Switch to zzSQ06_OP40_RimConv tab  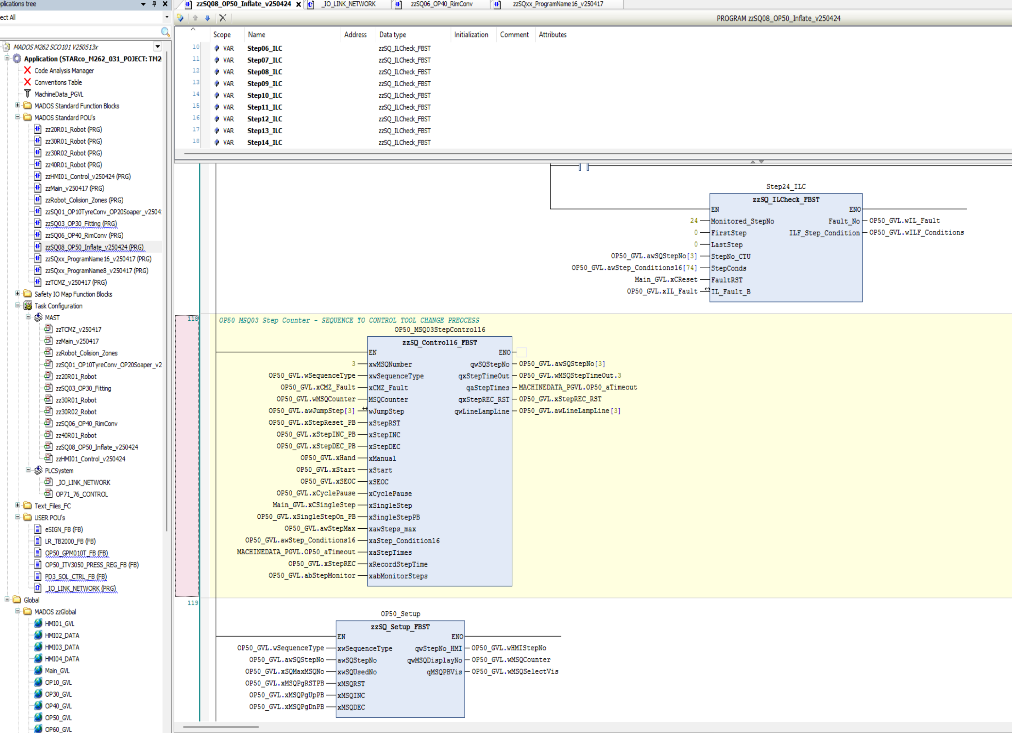(439, 5)
